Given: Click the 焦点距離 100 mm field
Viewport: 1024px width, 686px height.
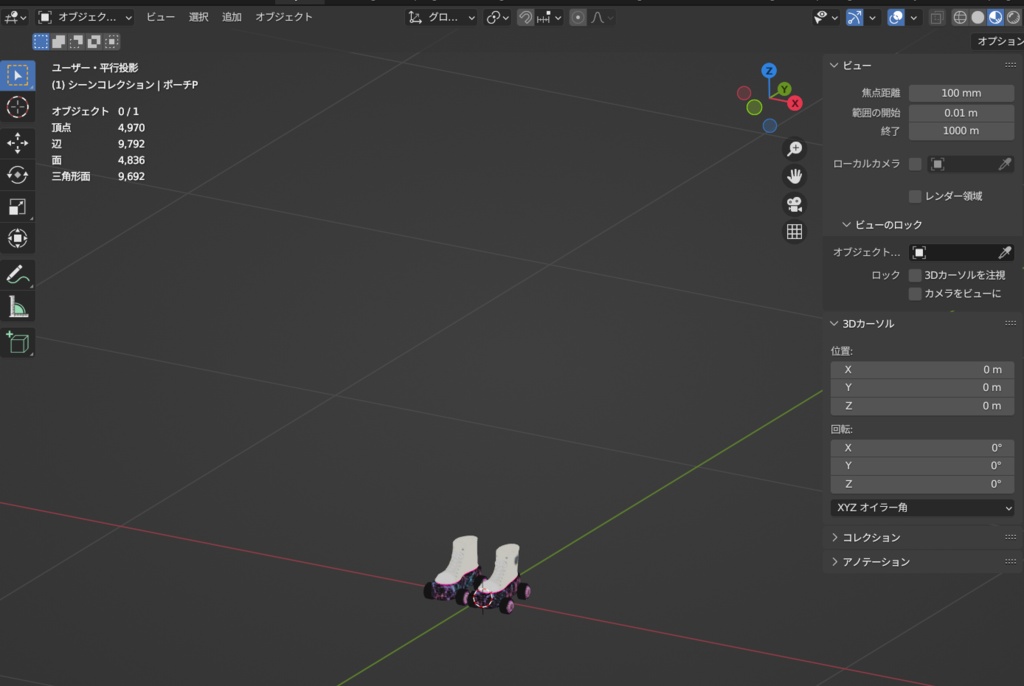Looking at the screenshot, I should click(x=961, y=93).
